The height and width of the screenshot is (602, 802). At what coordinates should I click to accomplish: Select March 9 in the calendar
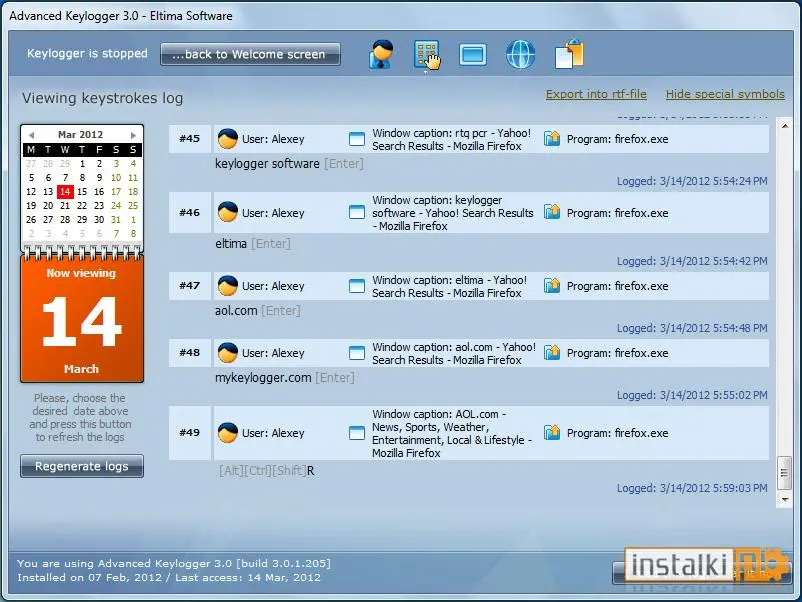pos(99,177)
